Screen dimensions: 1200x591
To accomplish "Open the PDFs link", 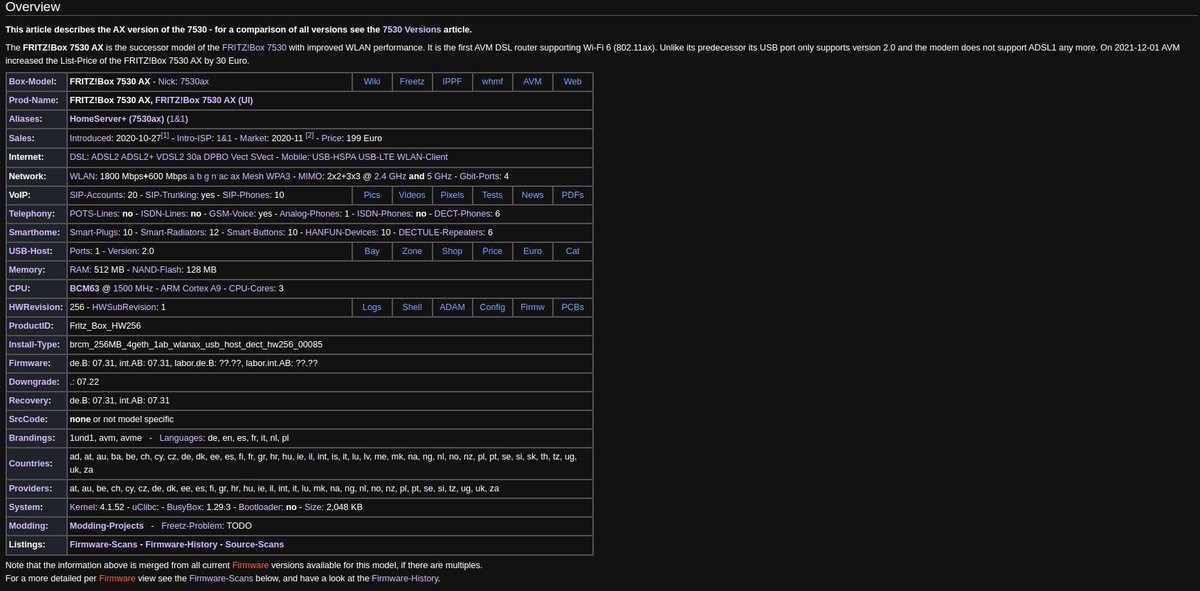I will pyautogui.click(x=572, y=195).
